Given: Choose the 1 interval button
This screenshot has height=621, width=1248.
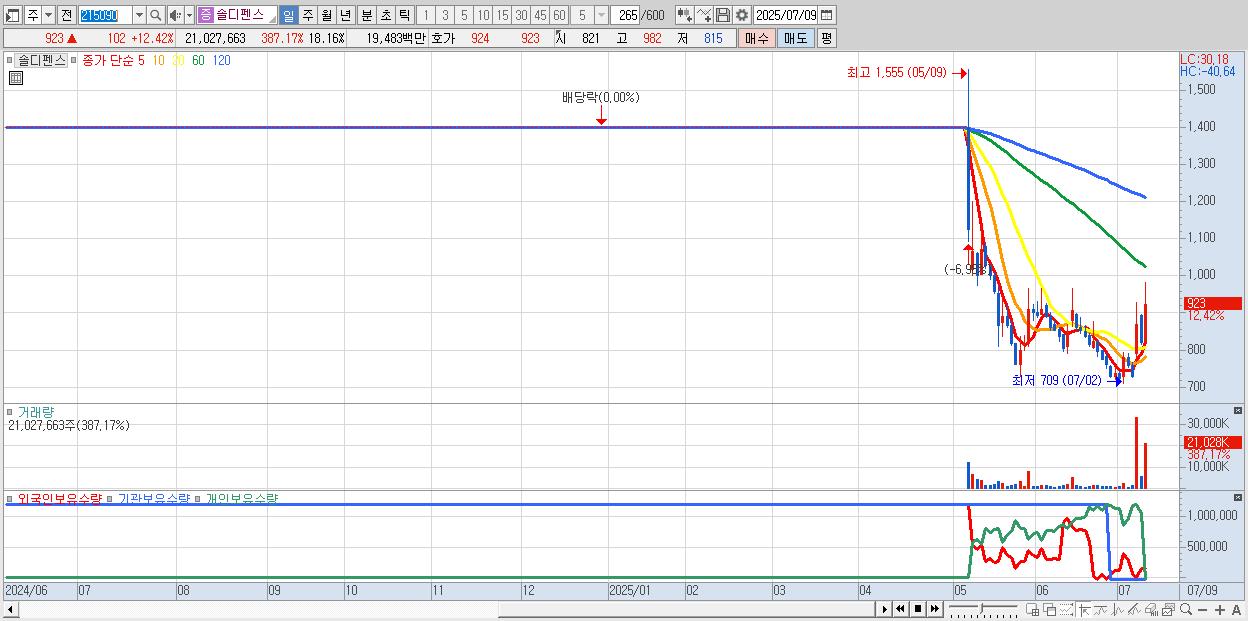Looking at the screenshot, I should [x=425, y=15].
